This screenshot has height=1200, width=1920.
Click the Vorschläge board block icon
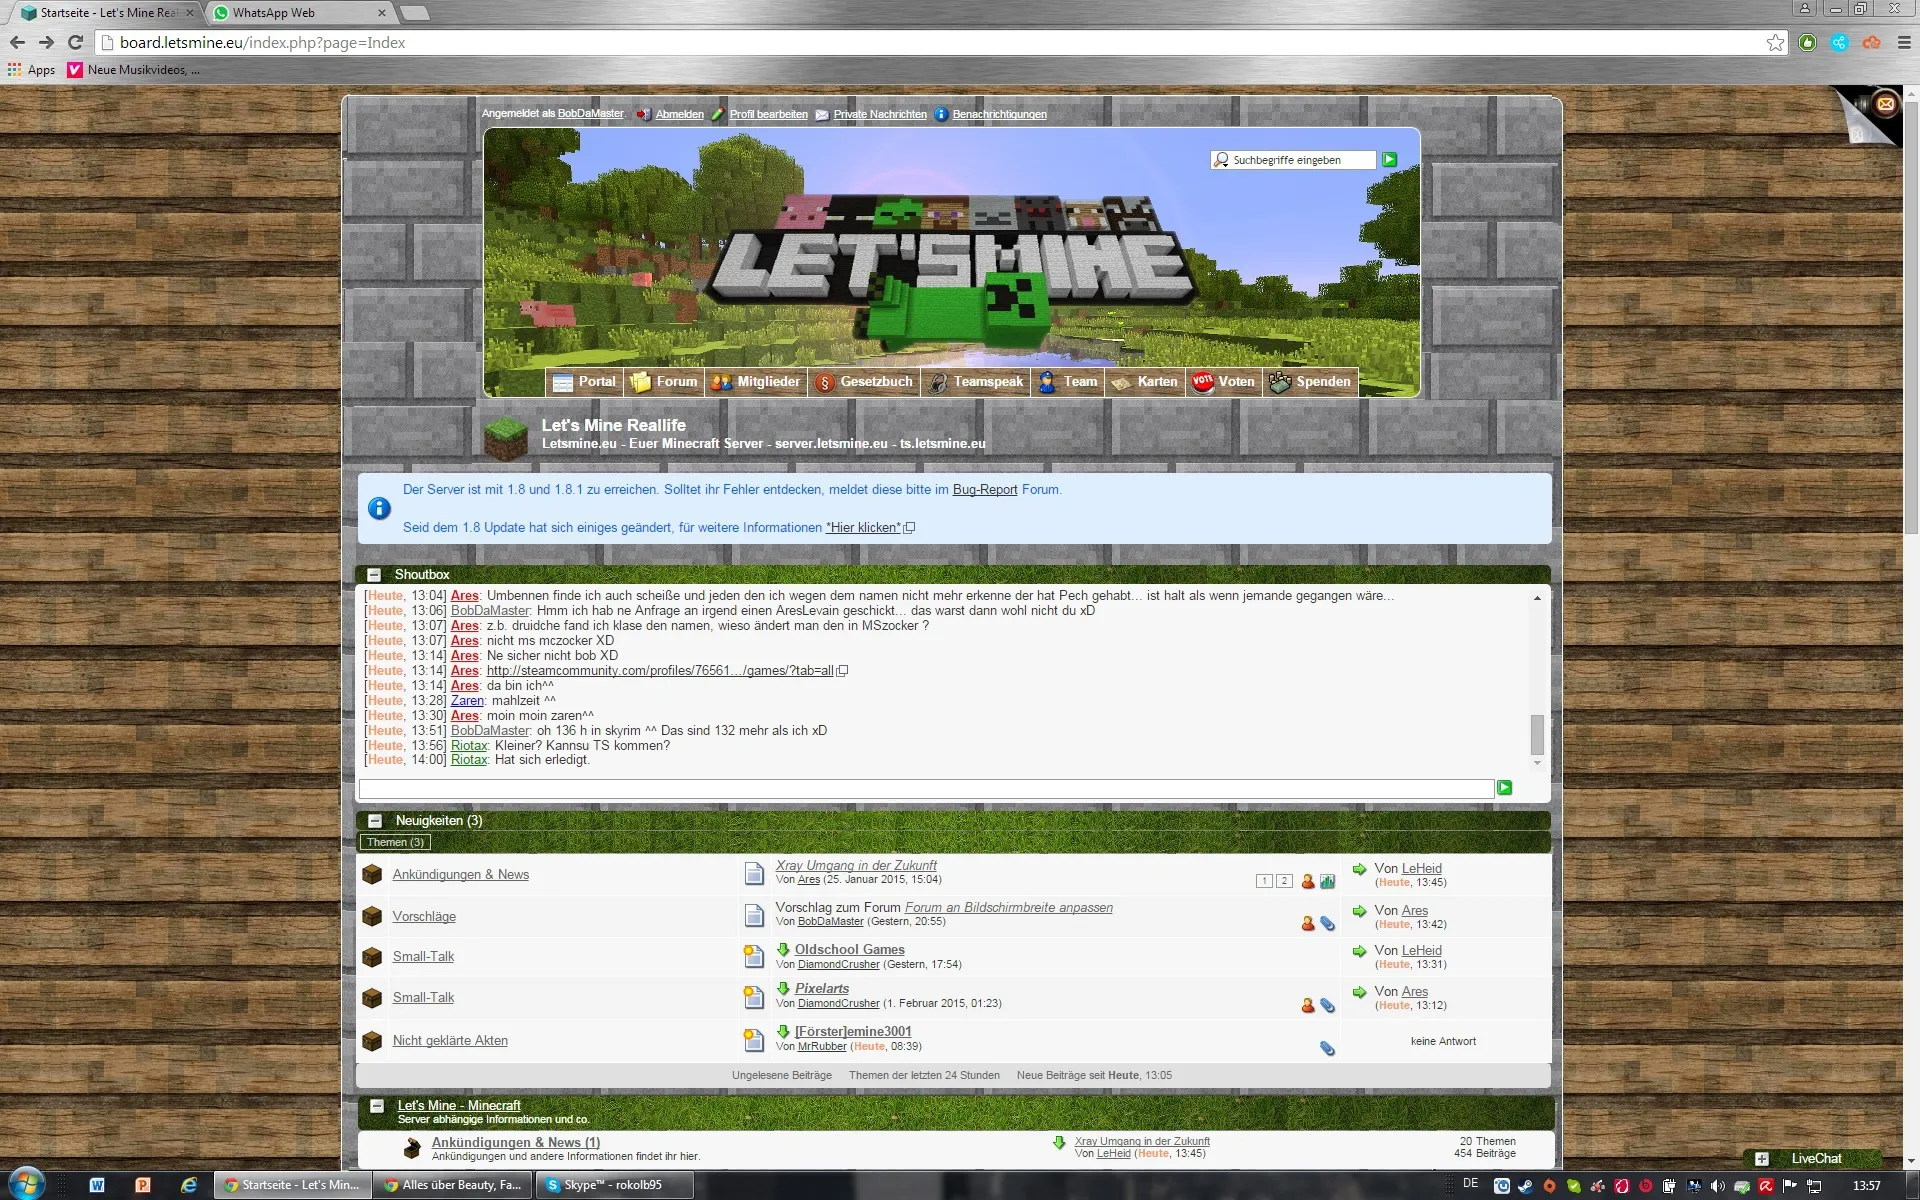point(372,916)
